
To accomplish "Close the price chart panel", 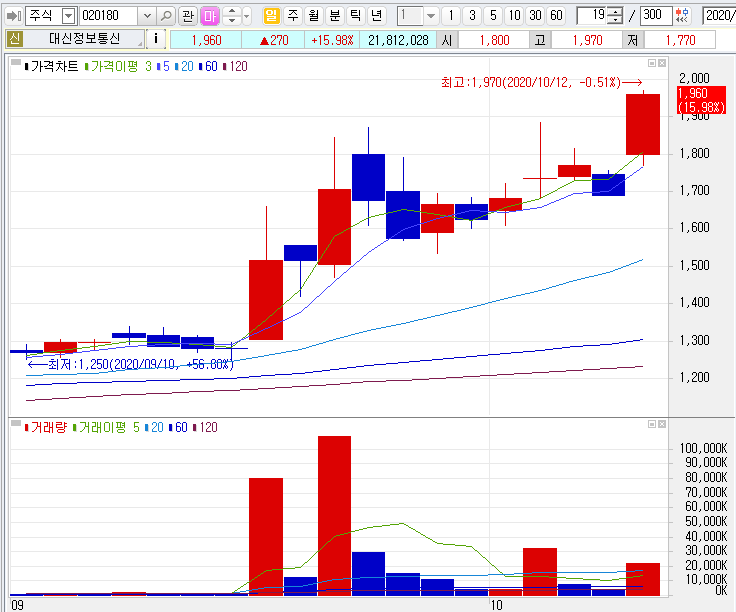I will pyautogui.click(x=661, y=63).
